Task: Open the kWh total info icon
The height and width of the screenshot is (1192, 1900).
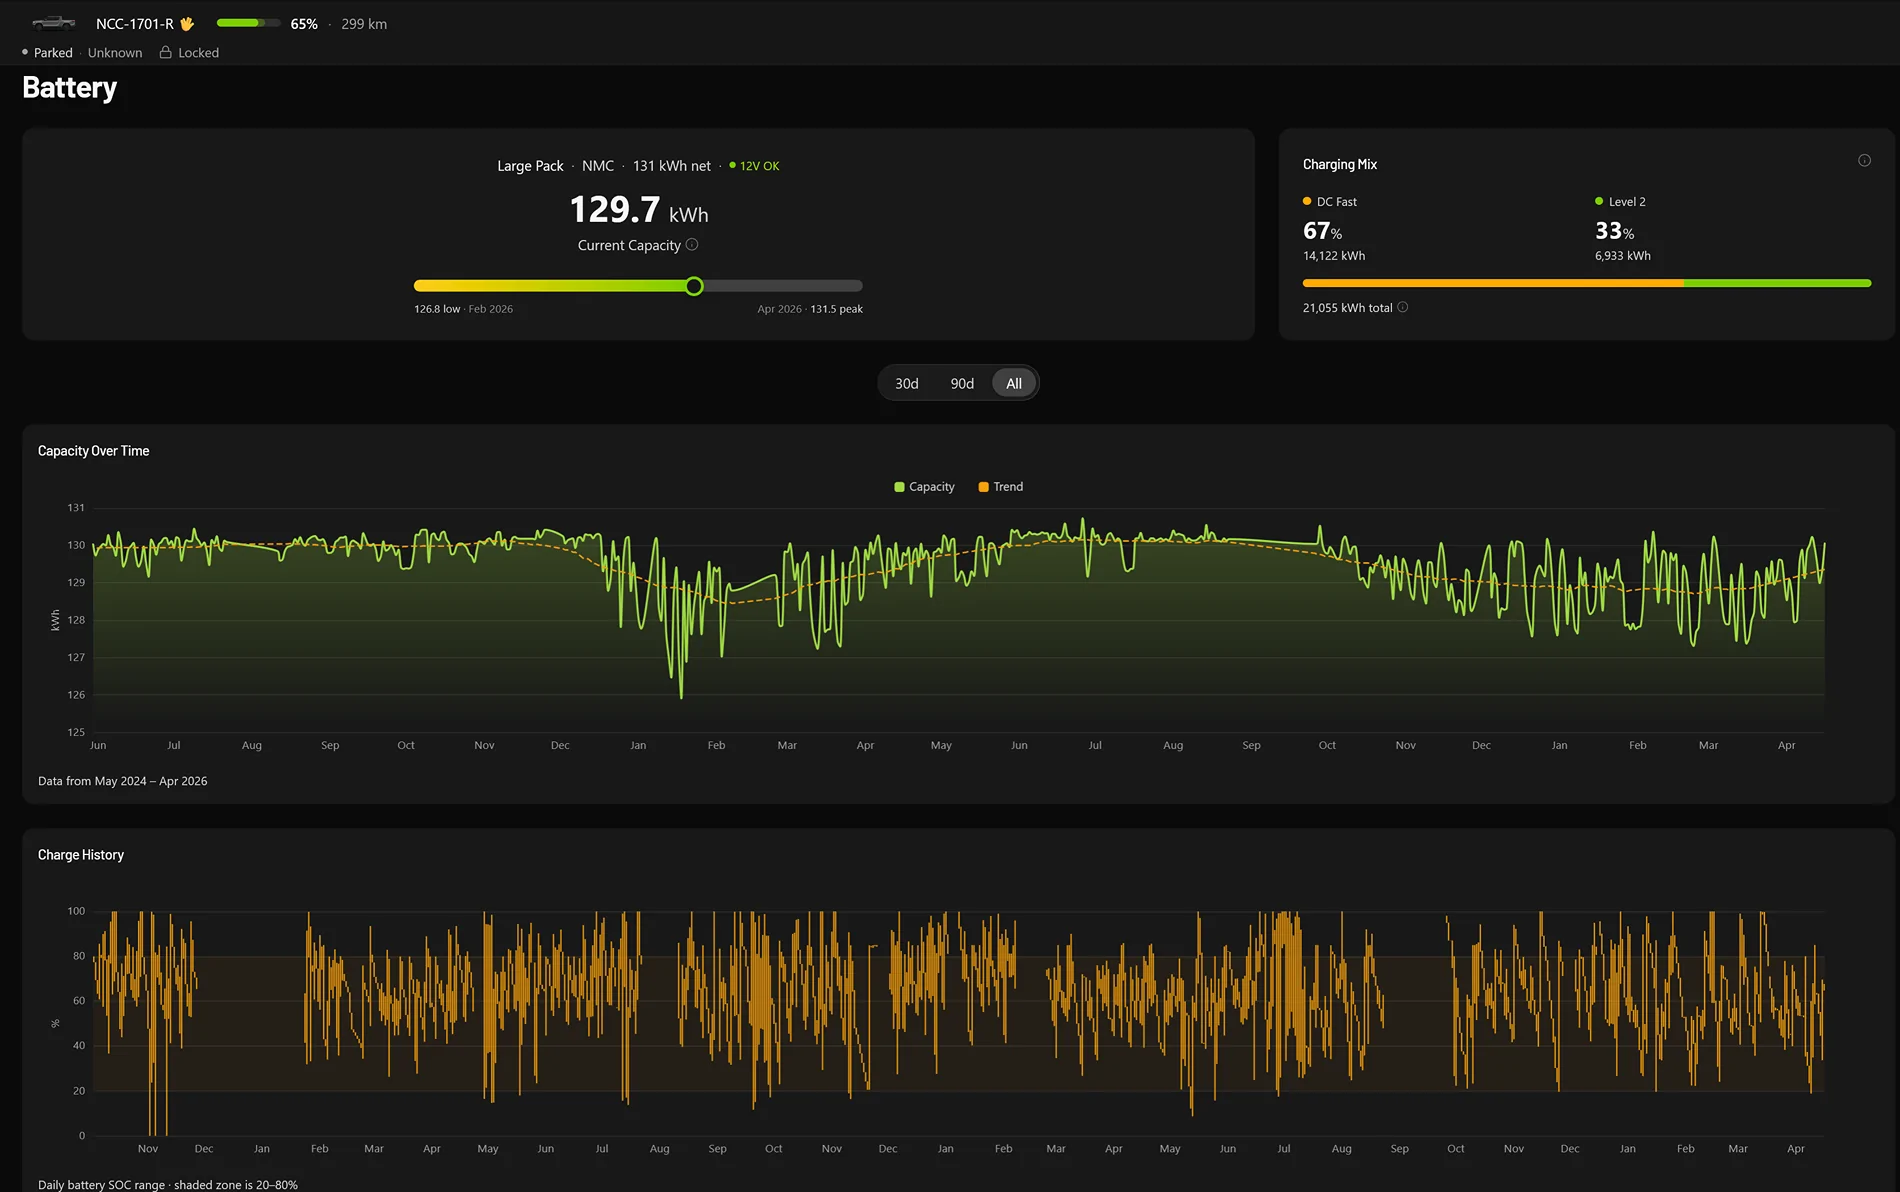Action: coord(1403,307)
